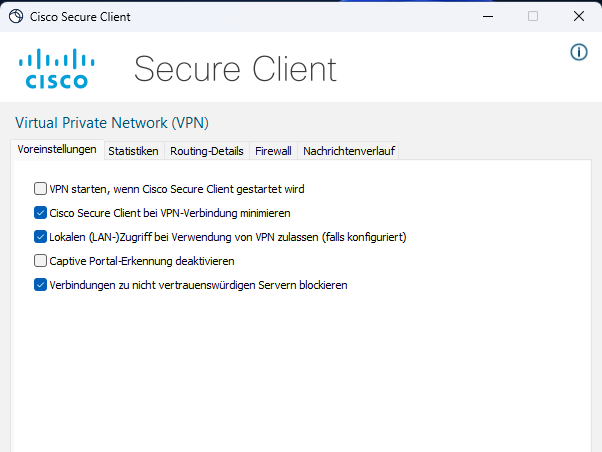Open the Routing-Details tab
Screen dimensions: 602x452
[206, 151]
